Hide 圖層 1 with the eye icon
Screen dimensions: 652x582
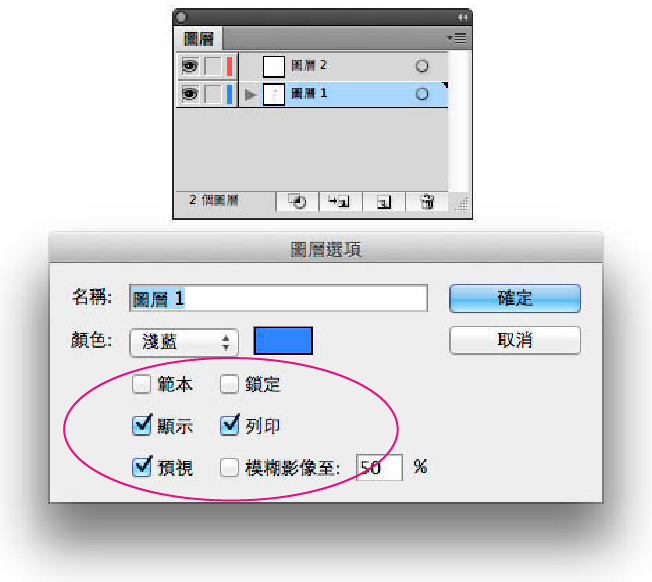[x=190, y=94]
